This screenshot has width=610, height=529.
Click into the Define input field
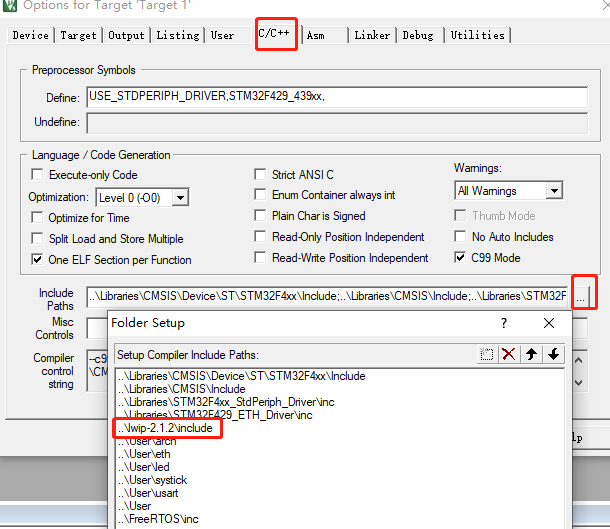337,97
